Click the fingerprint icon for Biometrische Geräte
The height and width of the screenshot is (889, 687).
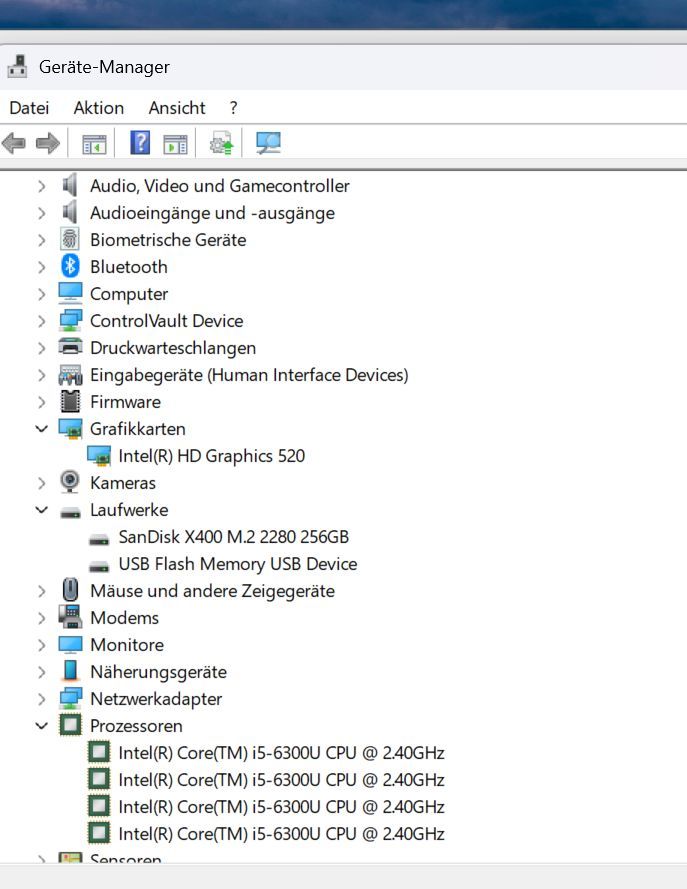point(70,240)
